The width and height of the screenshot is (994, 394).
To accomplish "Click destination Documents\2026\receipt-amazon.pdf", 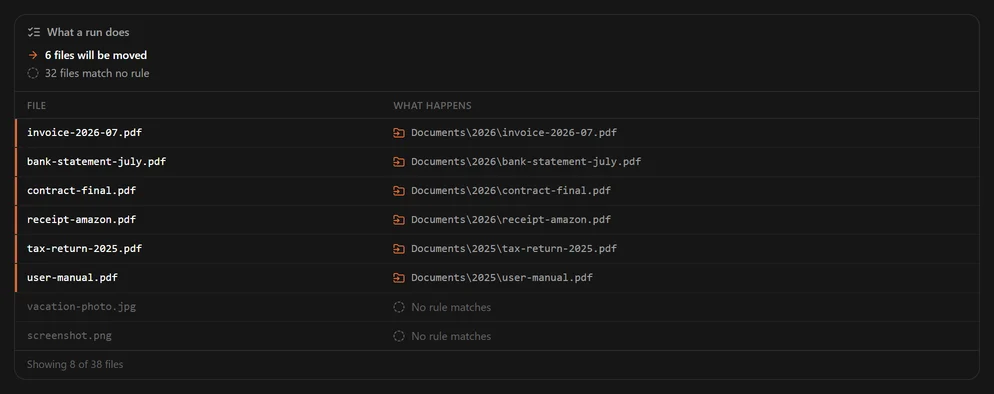I will 511,220.
